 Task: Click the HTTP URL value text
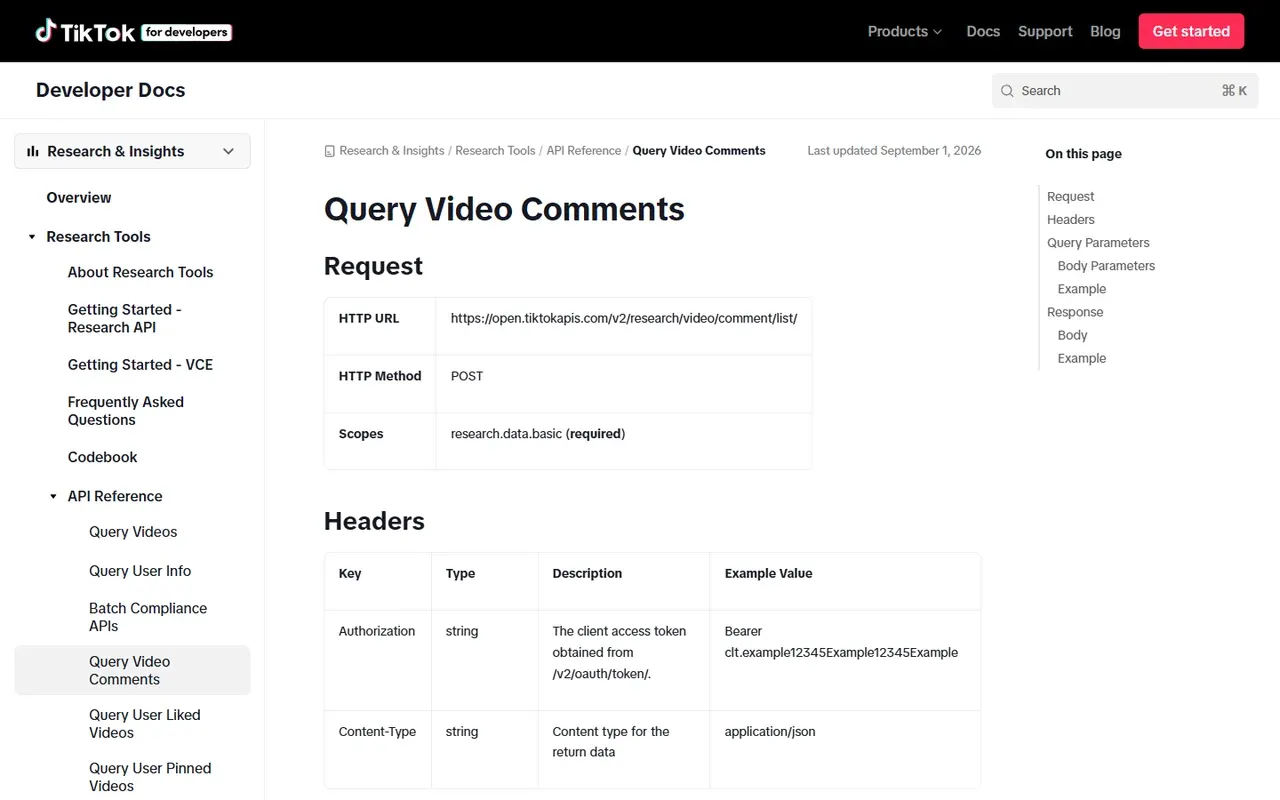click(x=624, y=319)
